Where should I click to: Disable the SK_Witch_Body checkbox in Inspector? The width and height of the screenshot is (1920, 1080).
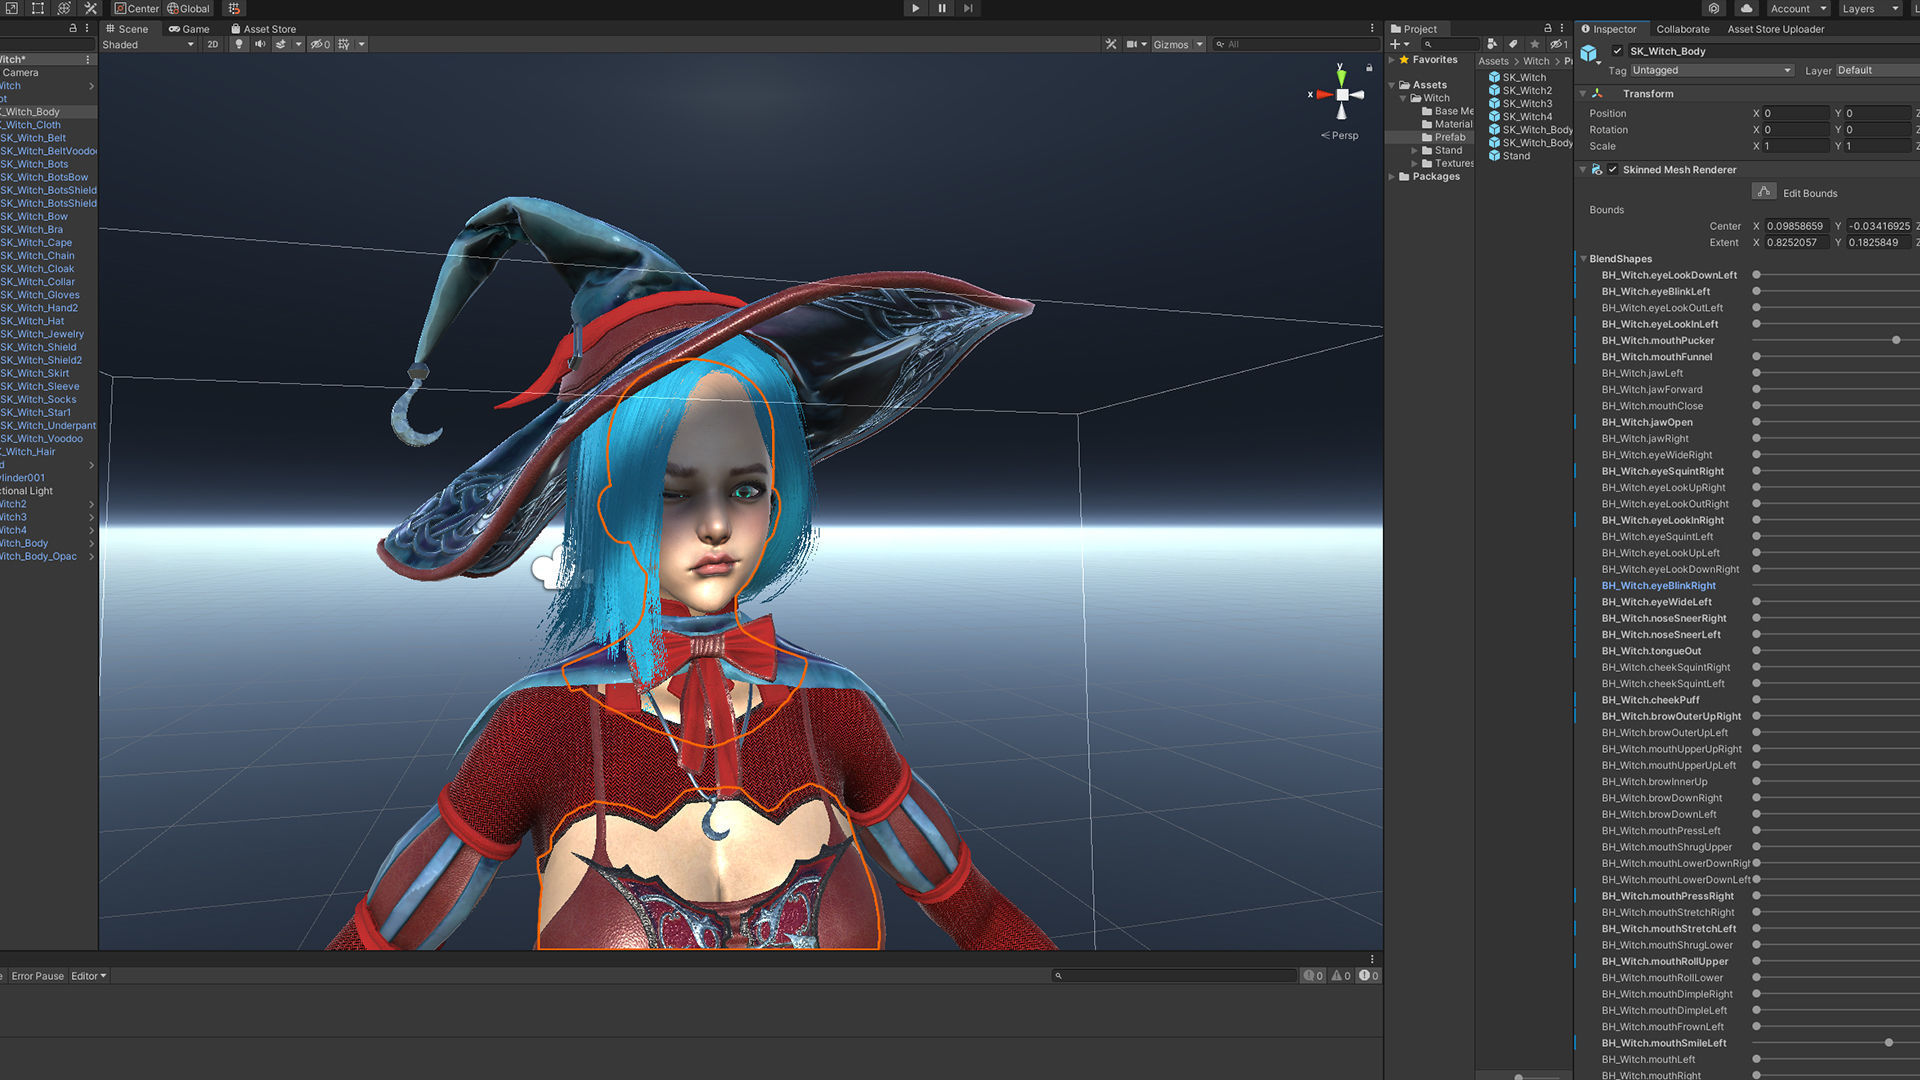[x=1616, y=50]
